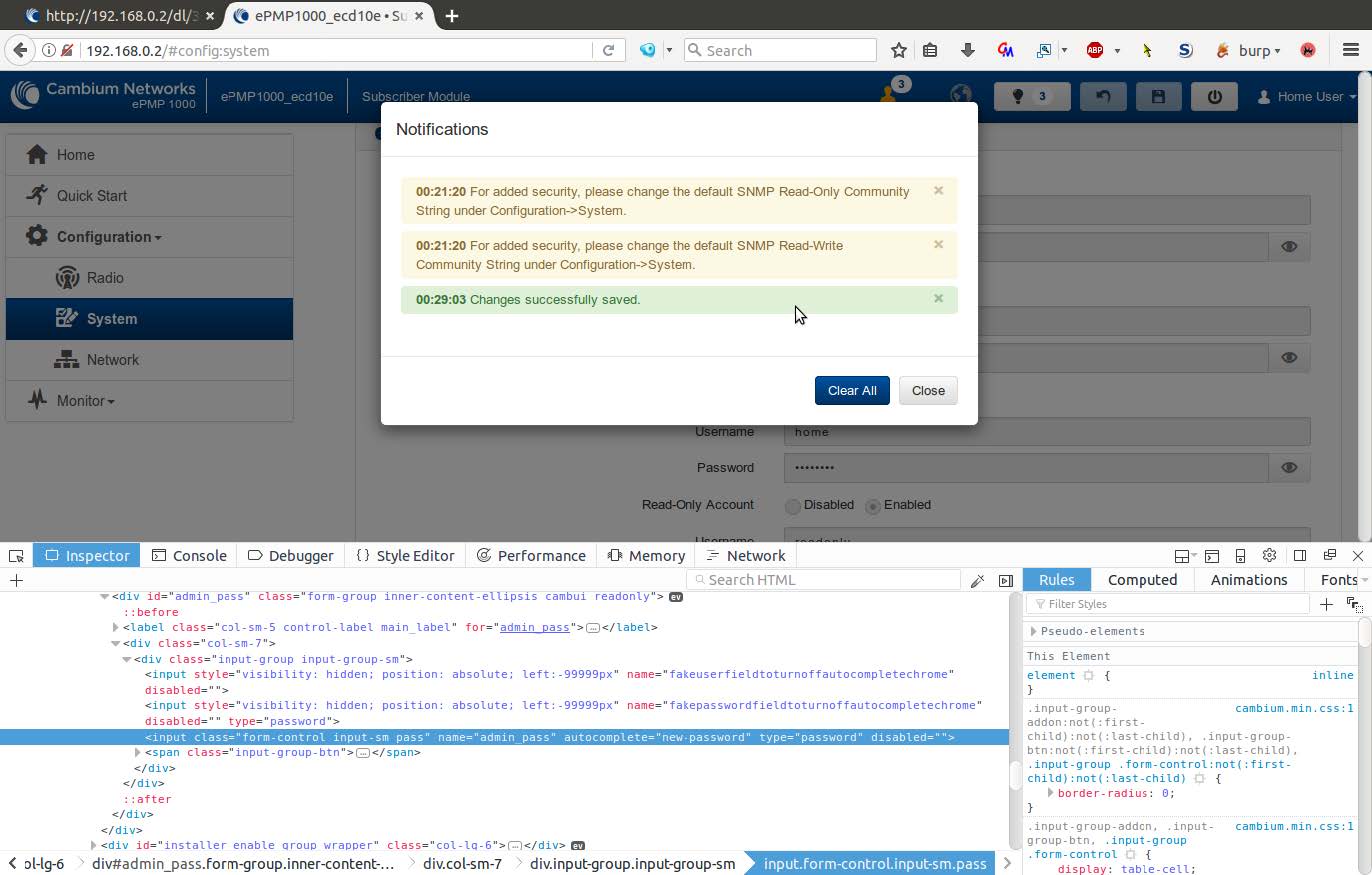Click the Search HTML input field
The image size is (1372, 875).
coord(830,580)
